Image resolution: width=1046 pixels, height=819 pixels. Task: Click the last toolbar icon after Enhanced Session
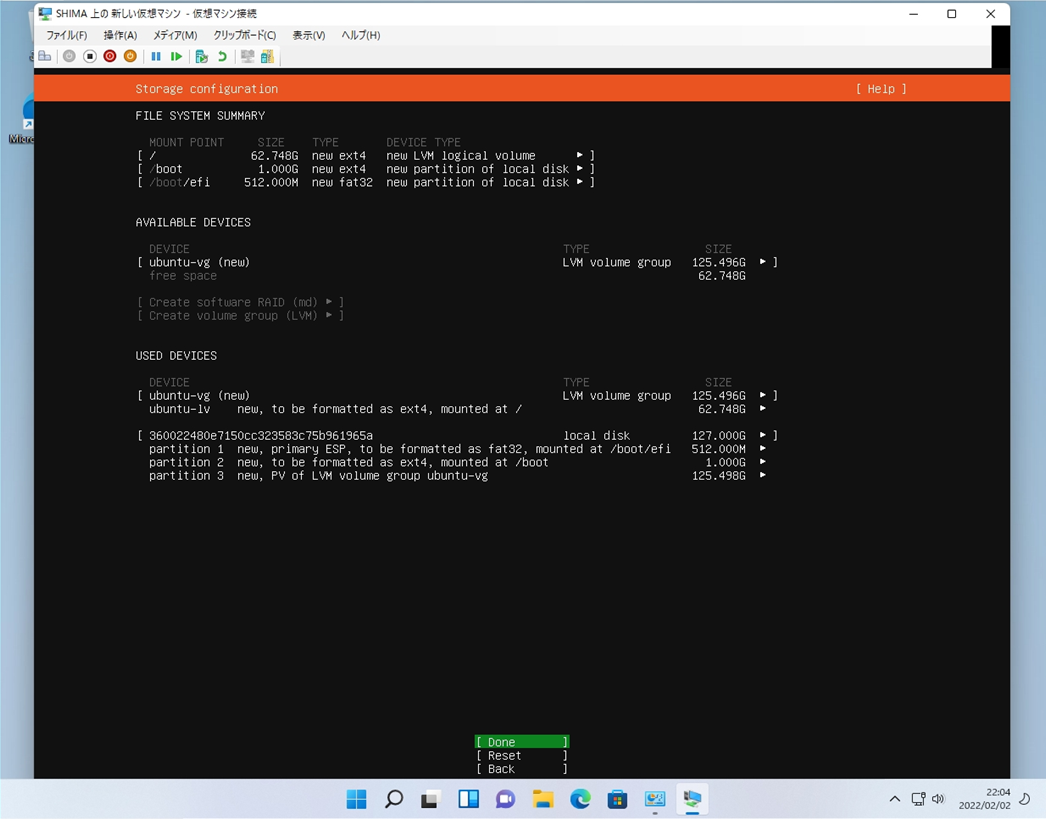[268, 57]
